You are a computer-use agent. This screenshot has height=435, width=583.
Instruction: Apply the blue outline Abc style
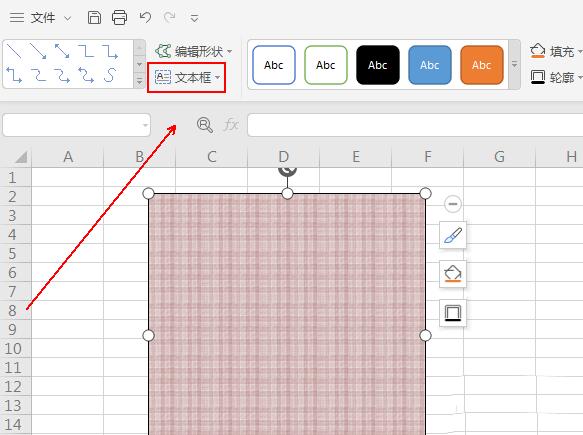pyautogui.click(x=274, y=65)
